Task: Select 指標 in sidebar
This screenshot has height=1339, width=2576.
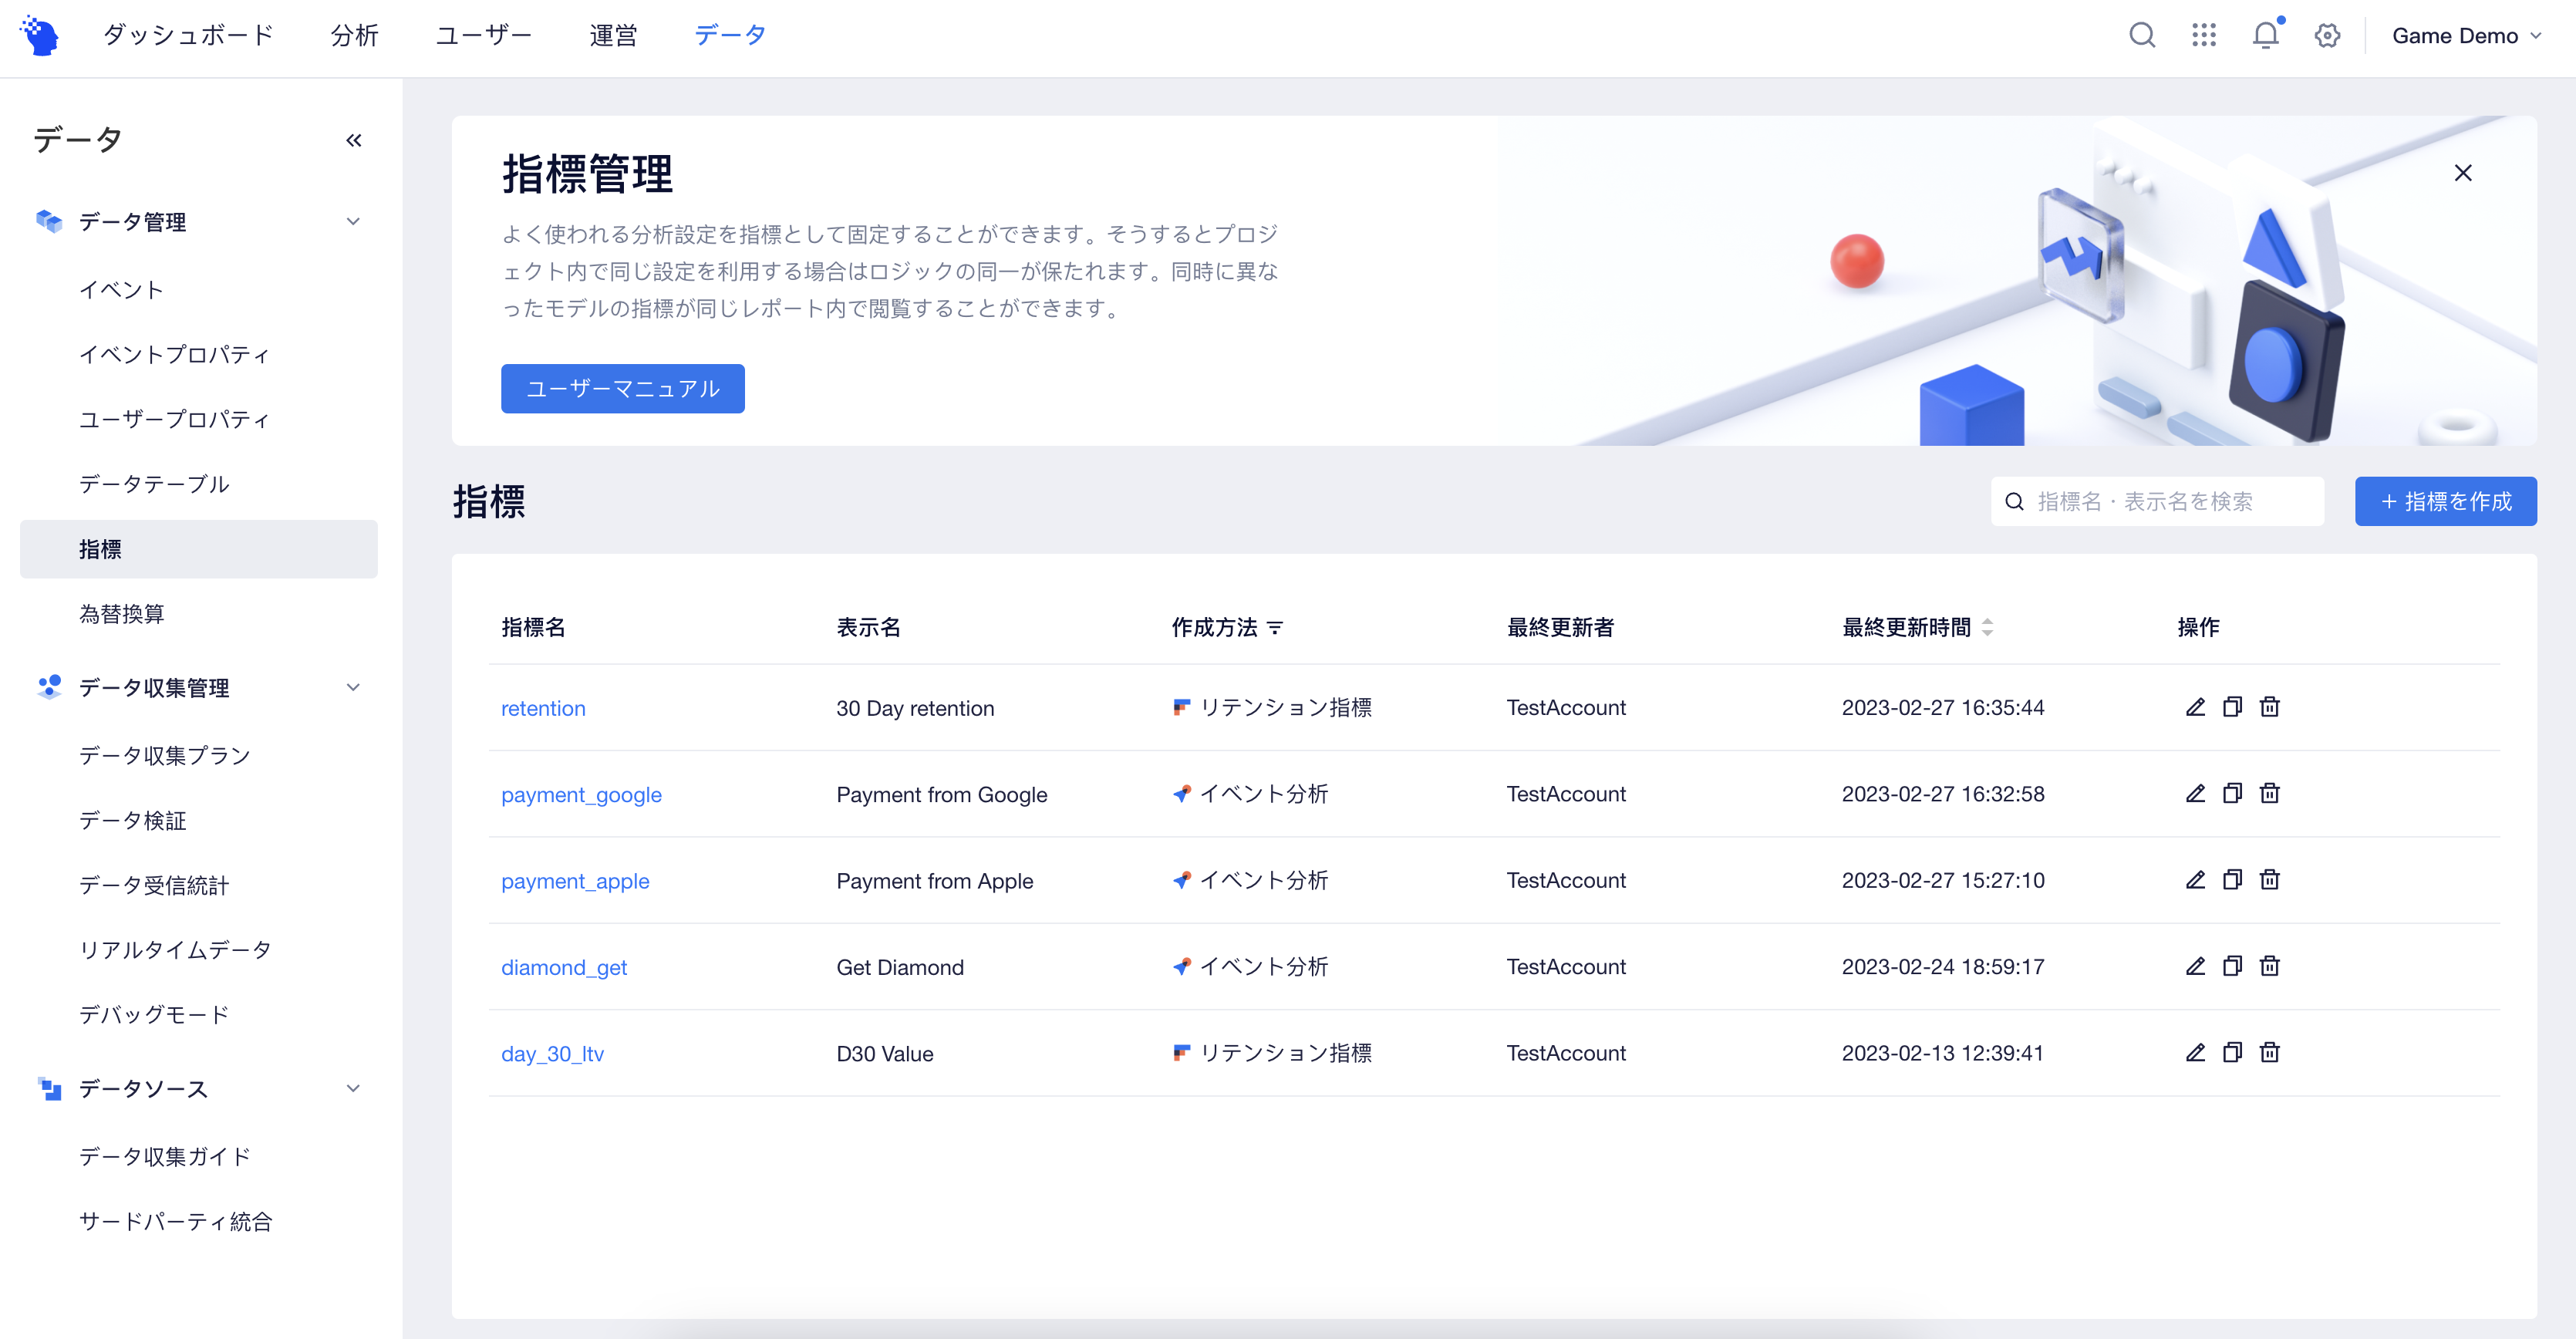Action: (198, 549)
